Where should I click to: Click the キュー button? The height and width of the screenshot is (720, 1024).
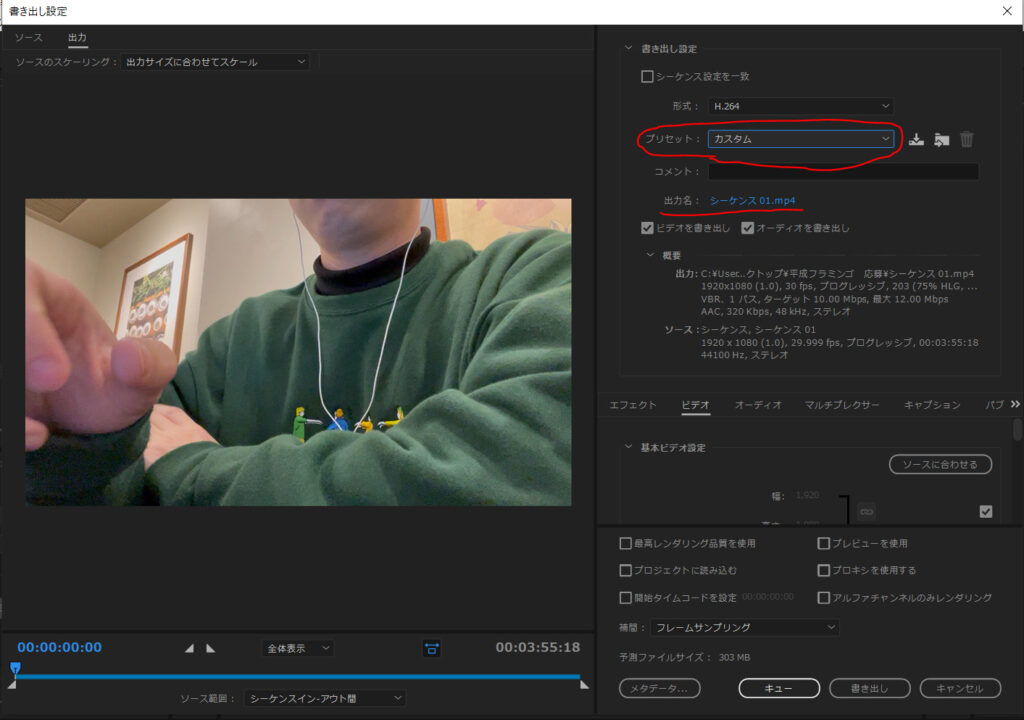point(779,688)
